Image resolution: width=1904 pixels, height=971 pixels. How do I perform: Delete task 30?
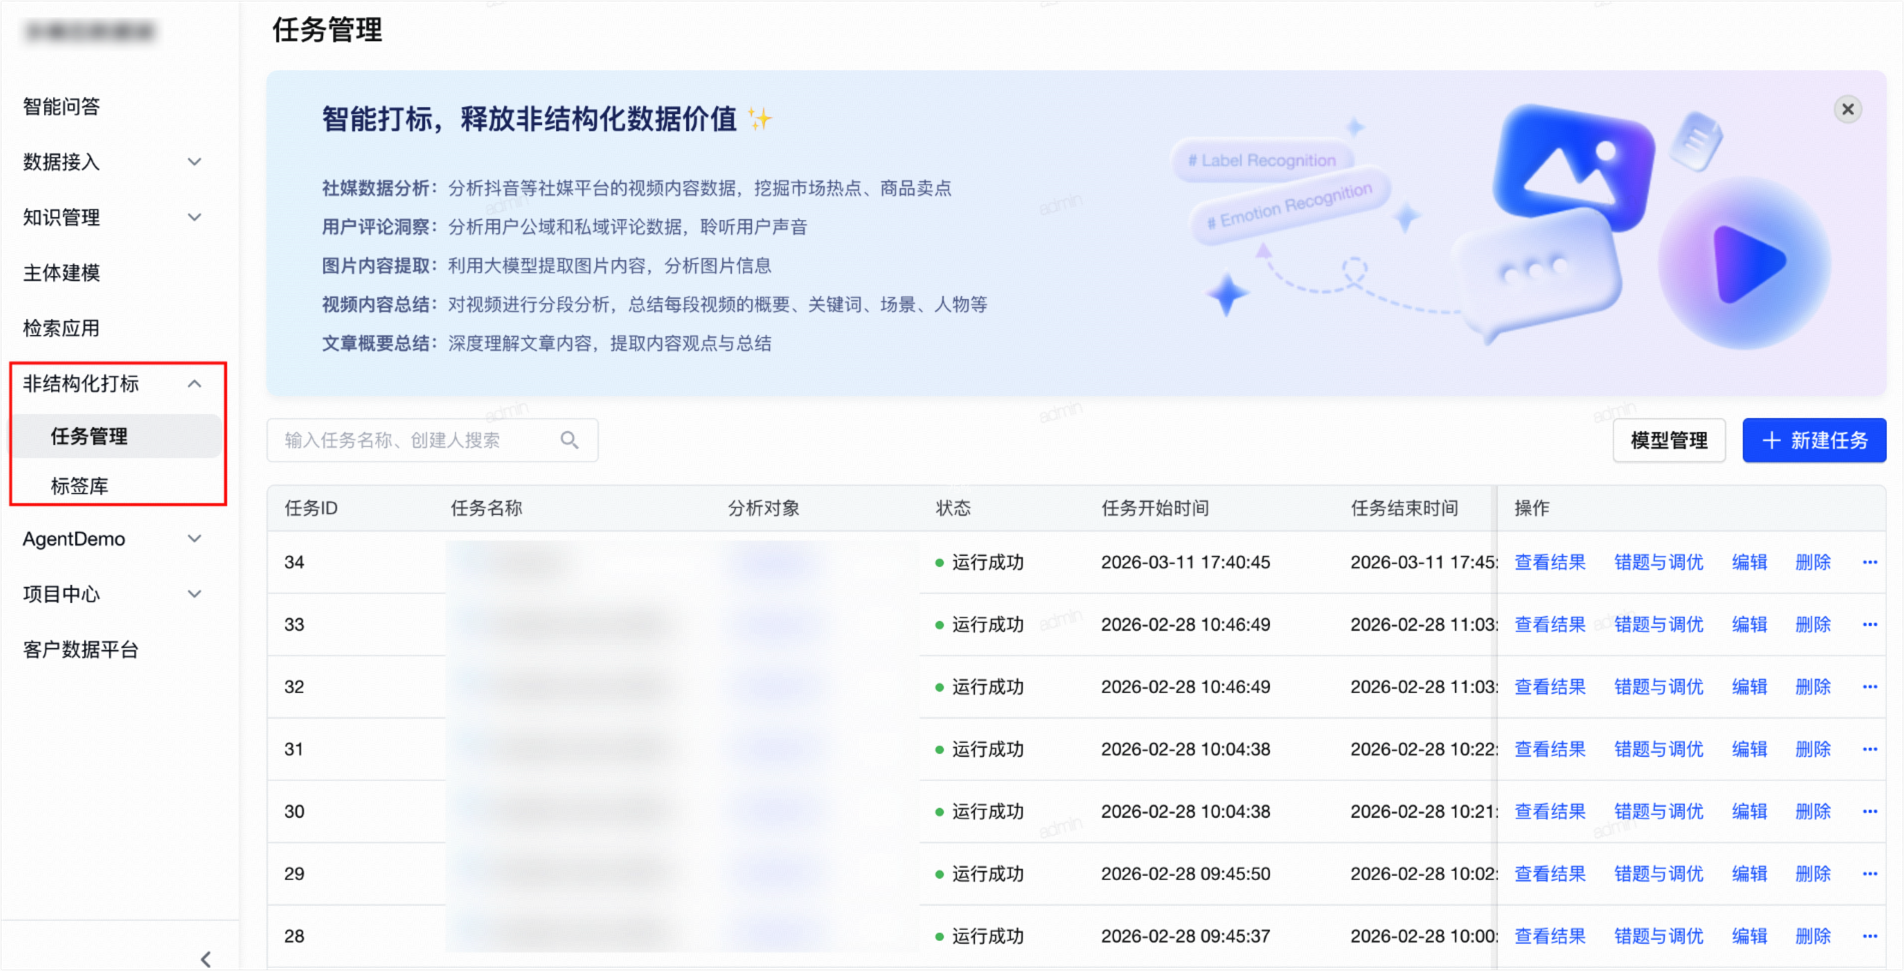click(x=1813, y=811)
